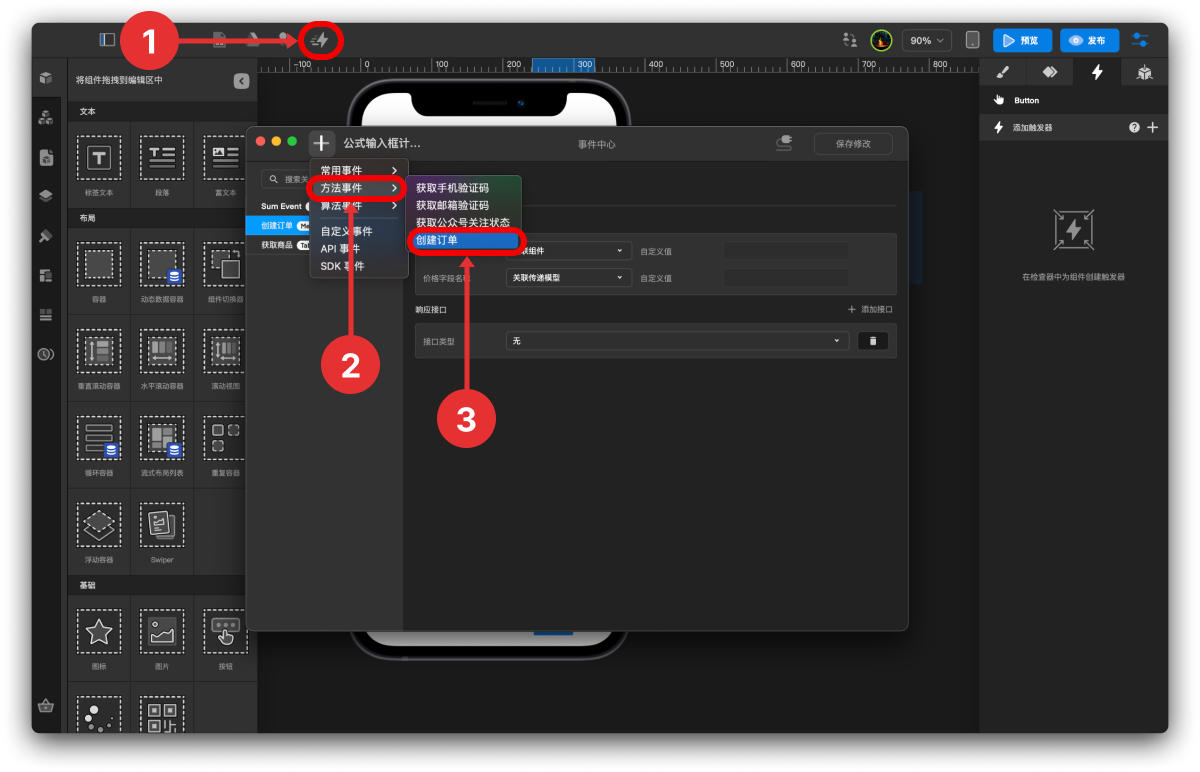
Task: Select 获取商品 in the event list
Action: (x=277, y=244)
